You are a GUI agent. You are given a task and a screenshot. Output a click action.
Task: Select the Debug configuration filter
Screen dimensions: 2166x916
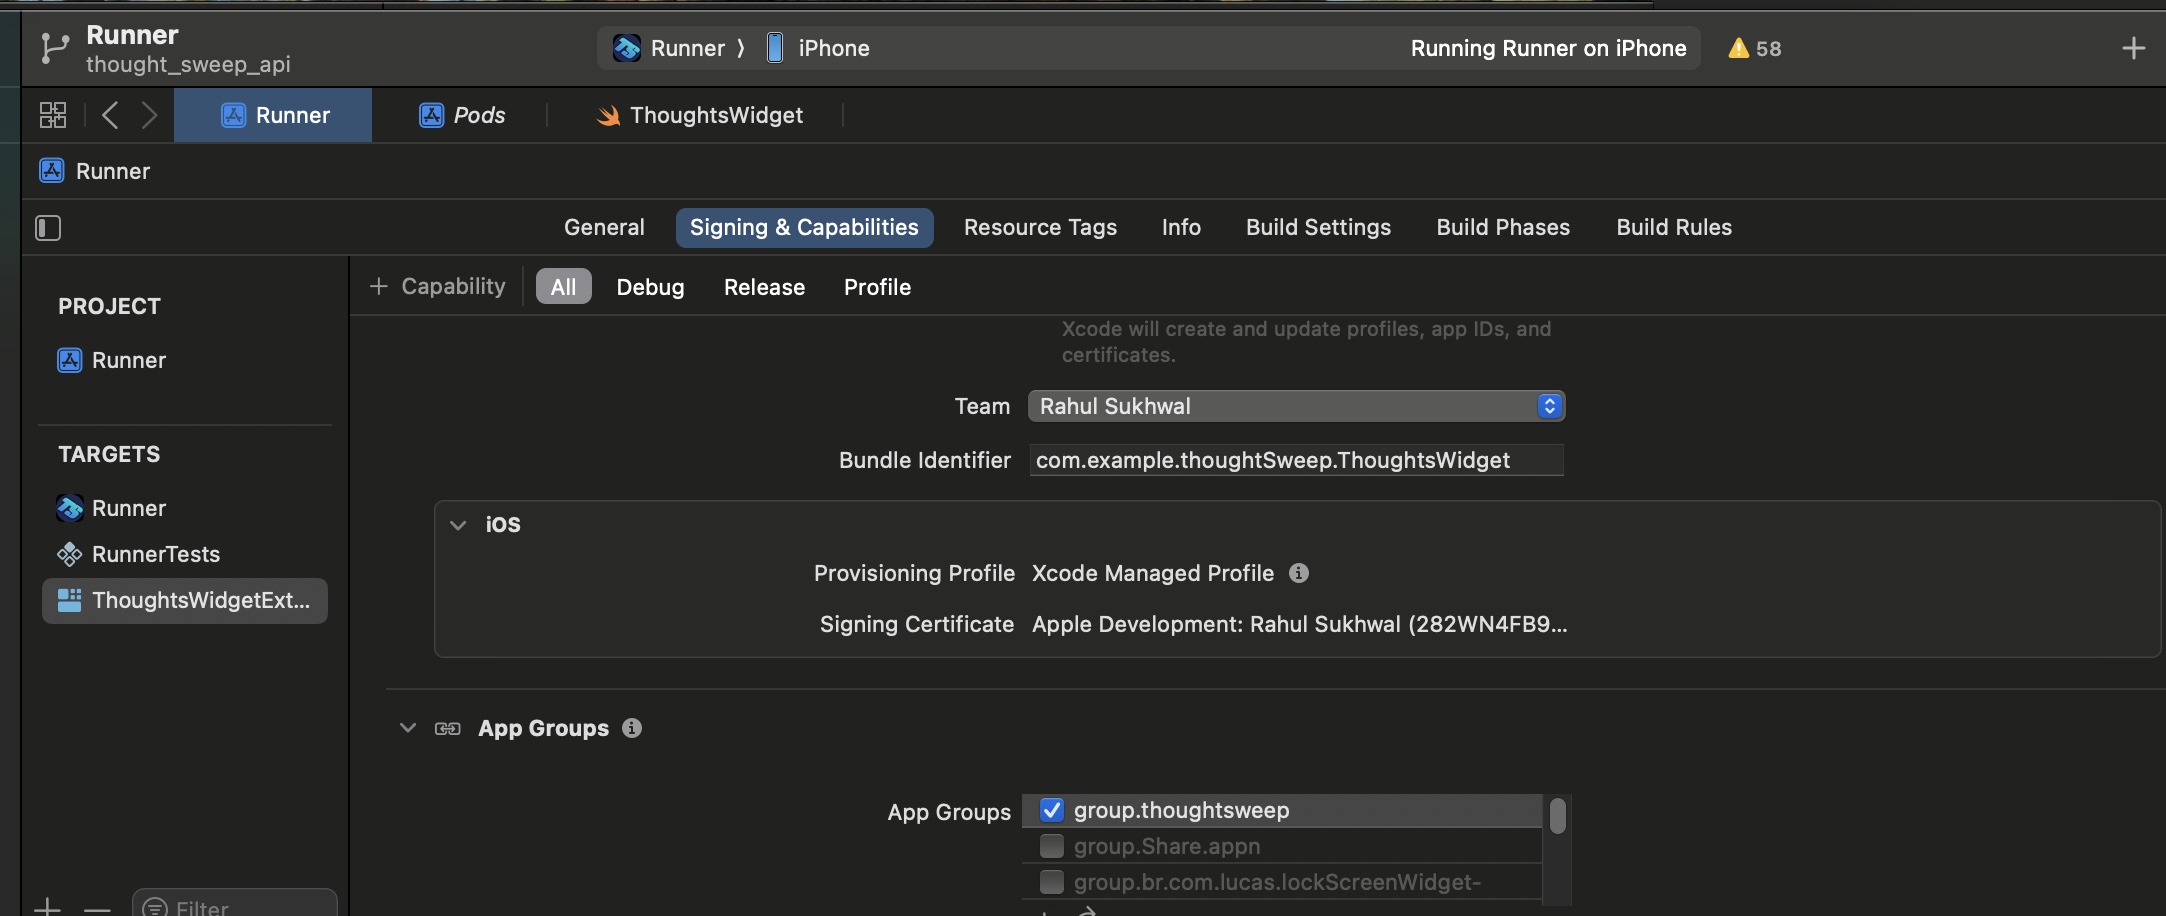pos(650,287)
